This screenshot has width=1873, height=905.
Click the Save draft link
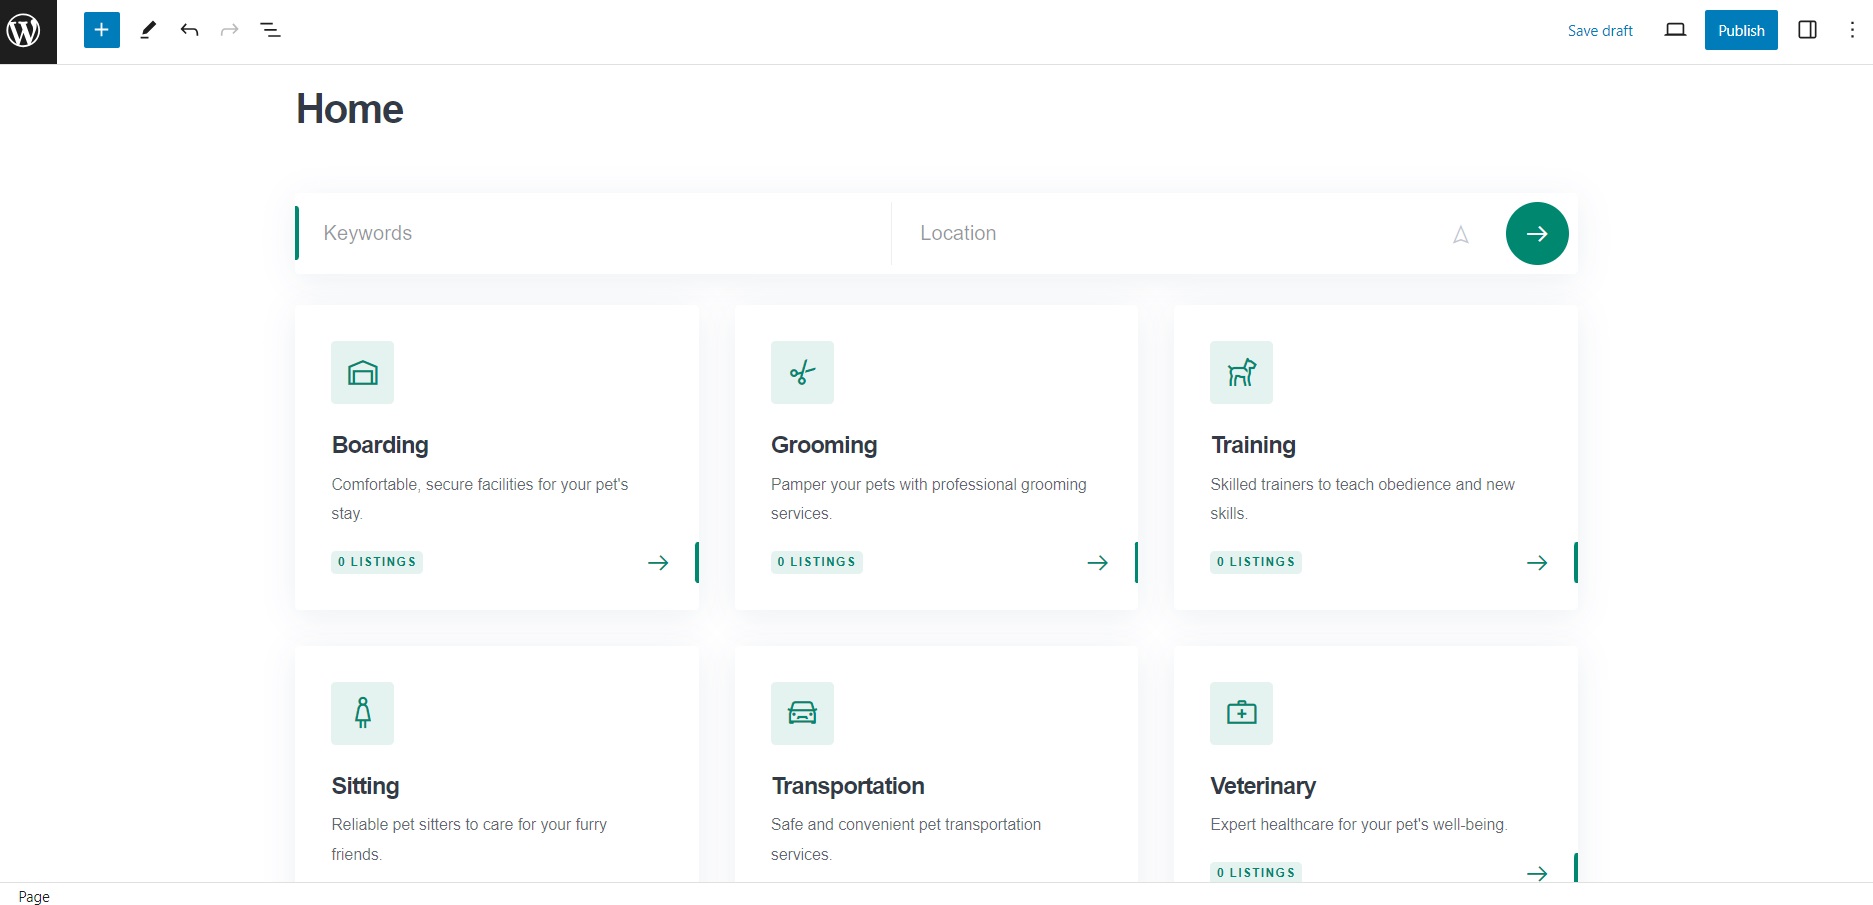tap(1599, 30)
